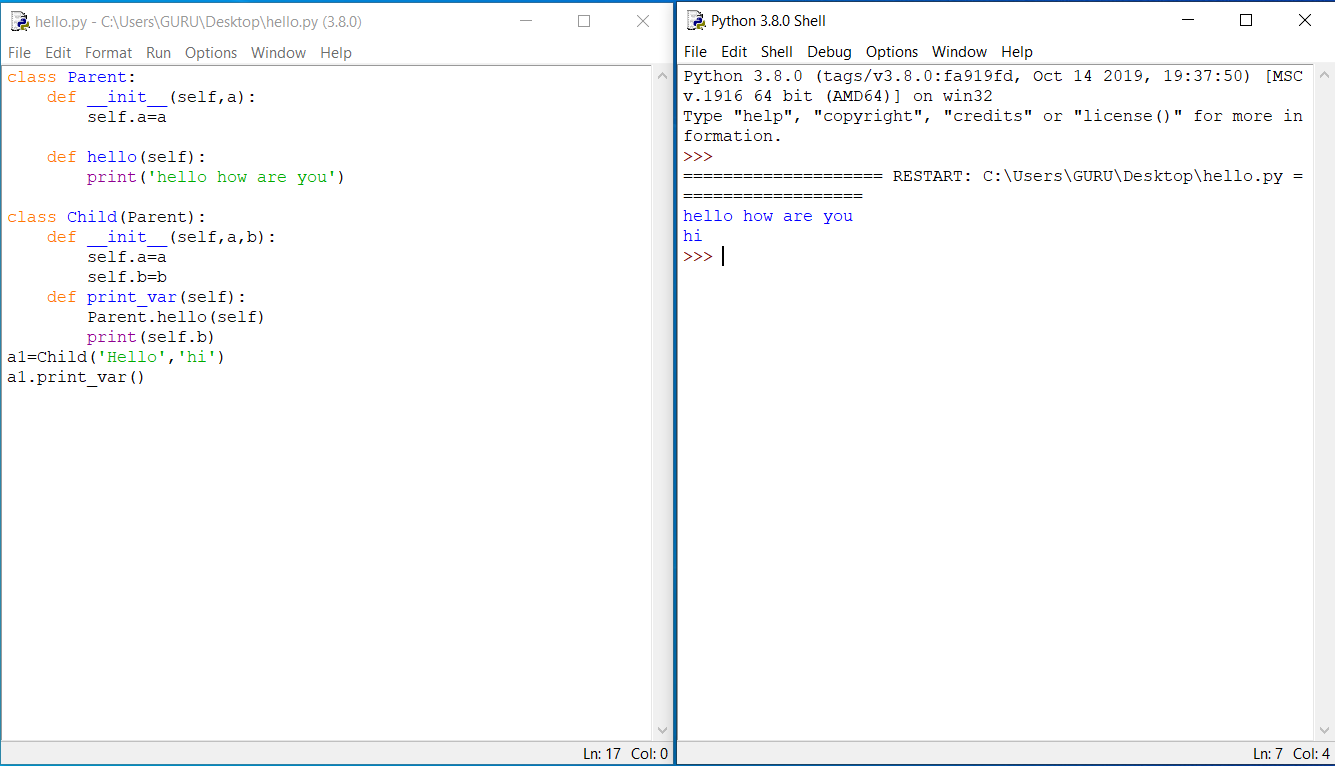This screenshot has width=1335, height=766.
Task: Open the Shell menu in the shell window
Action: (x=776, y=51)
